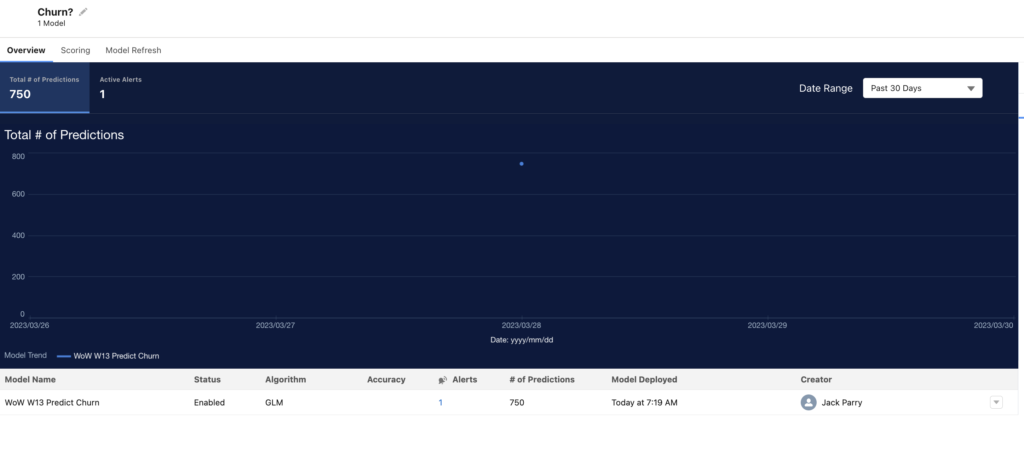Click the Model Deployed column header
This screenshot has height=449, width=1024.
tap(644, 379)
